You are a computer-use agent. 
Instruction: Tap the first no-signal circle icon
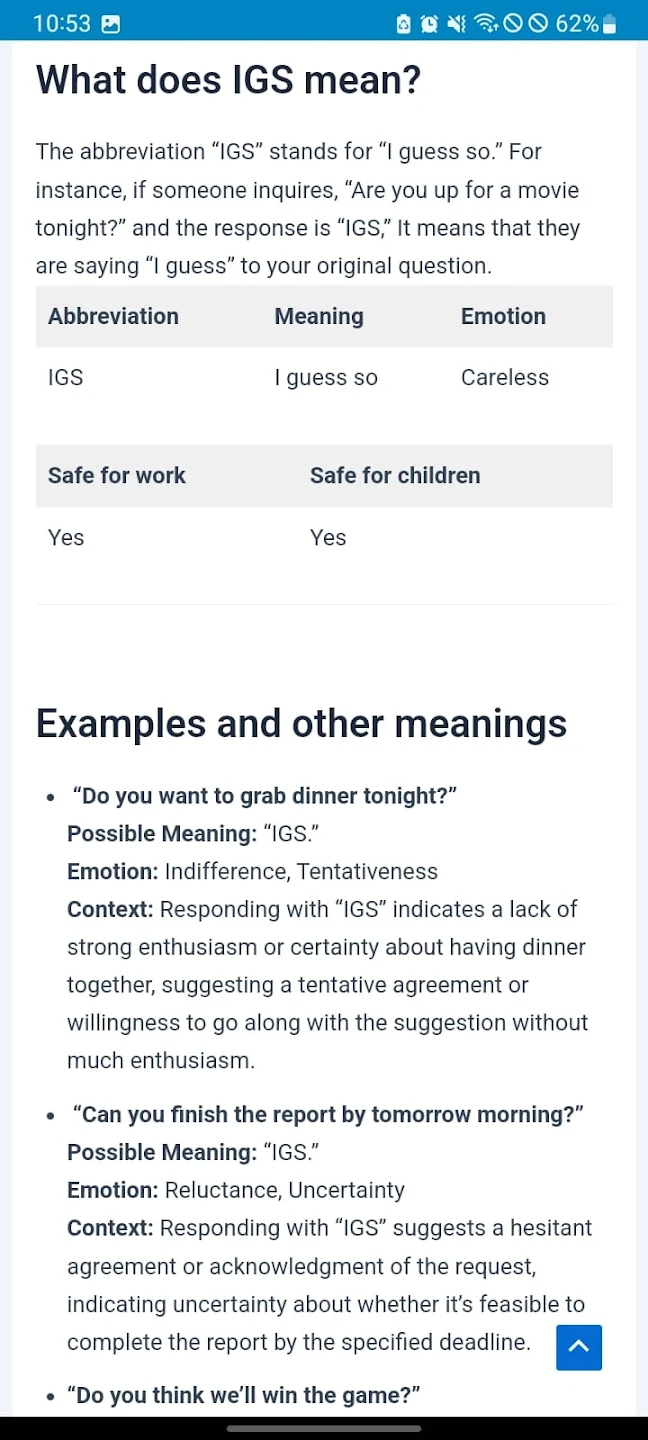(x=513, y=24)
